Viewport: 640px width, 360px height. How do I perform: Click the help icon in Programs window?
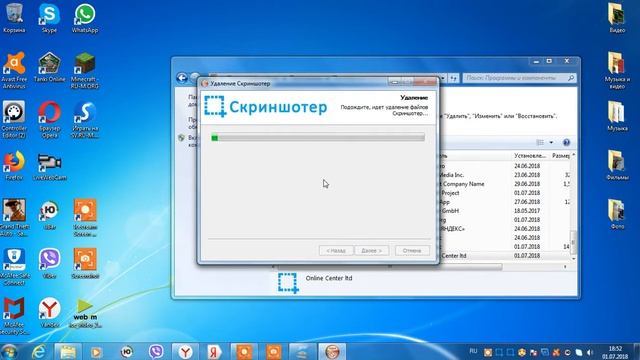pyautogui.click(x=566, y=142)
